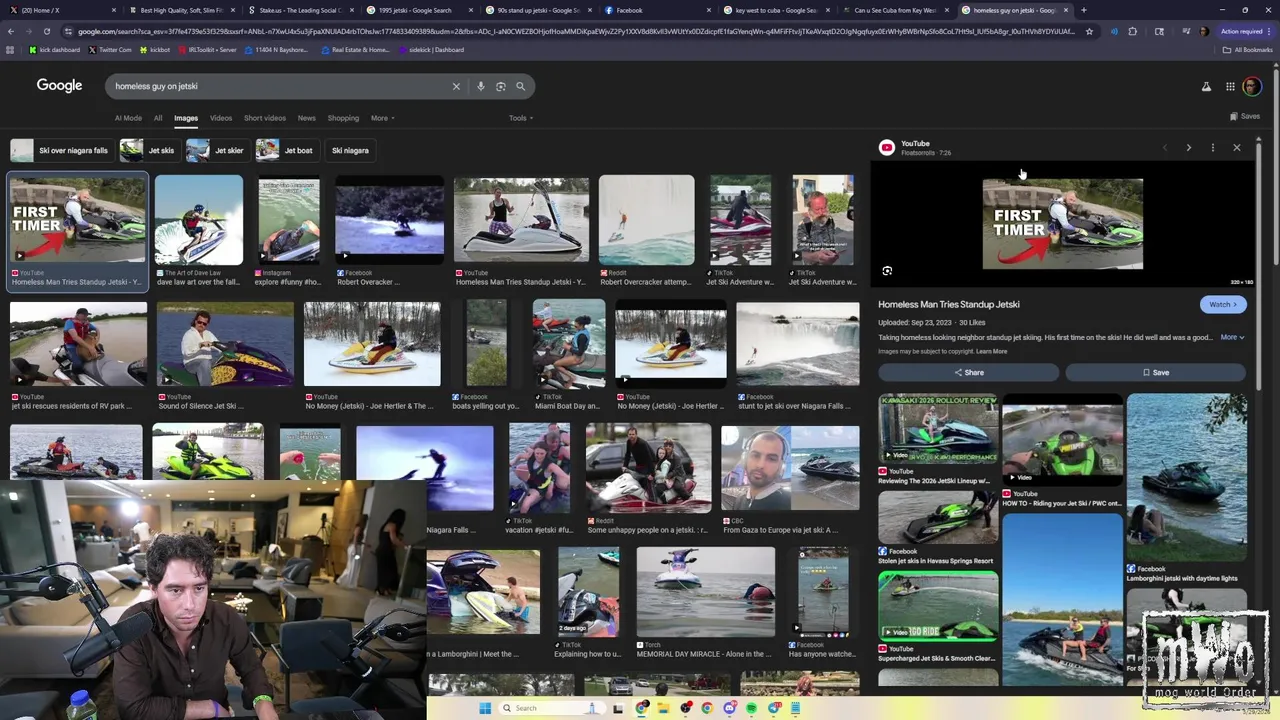Screen dimensions: 1280x720
Task: Select 'Jet skier' suggestion chip
Action: 217,150
